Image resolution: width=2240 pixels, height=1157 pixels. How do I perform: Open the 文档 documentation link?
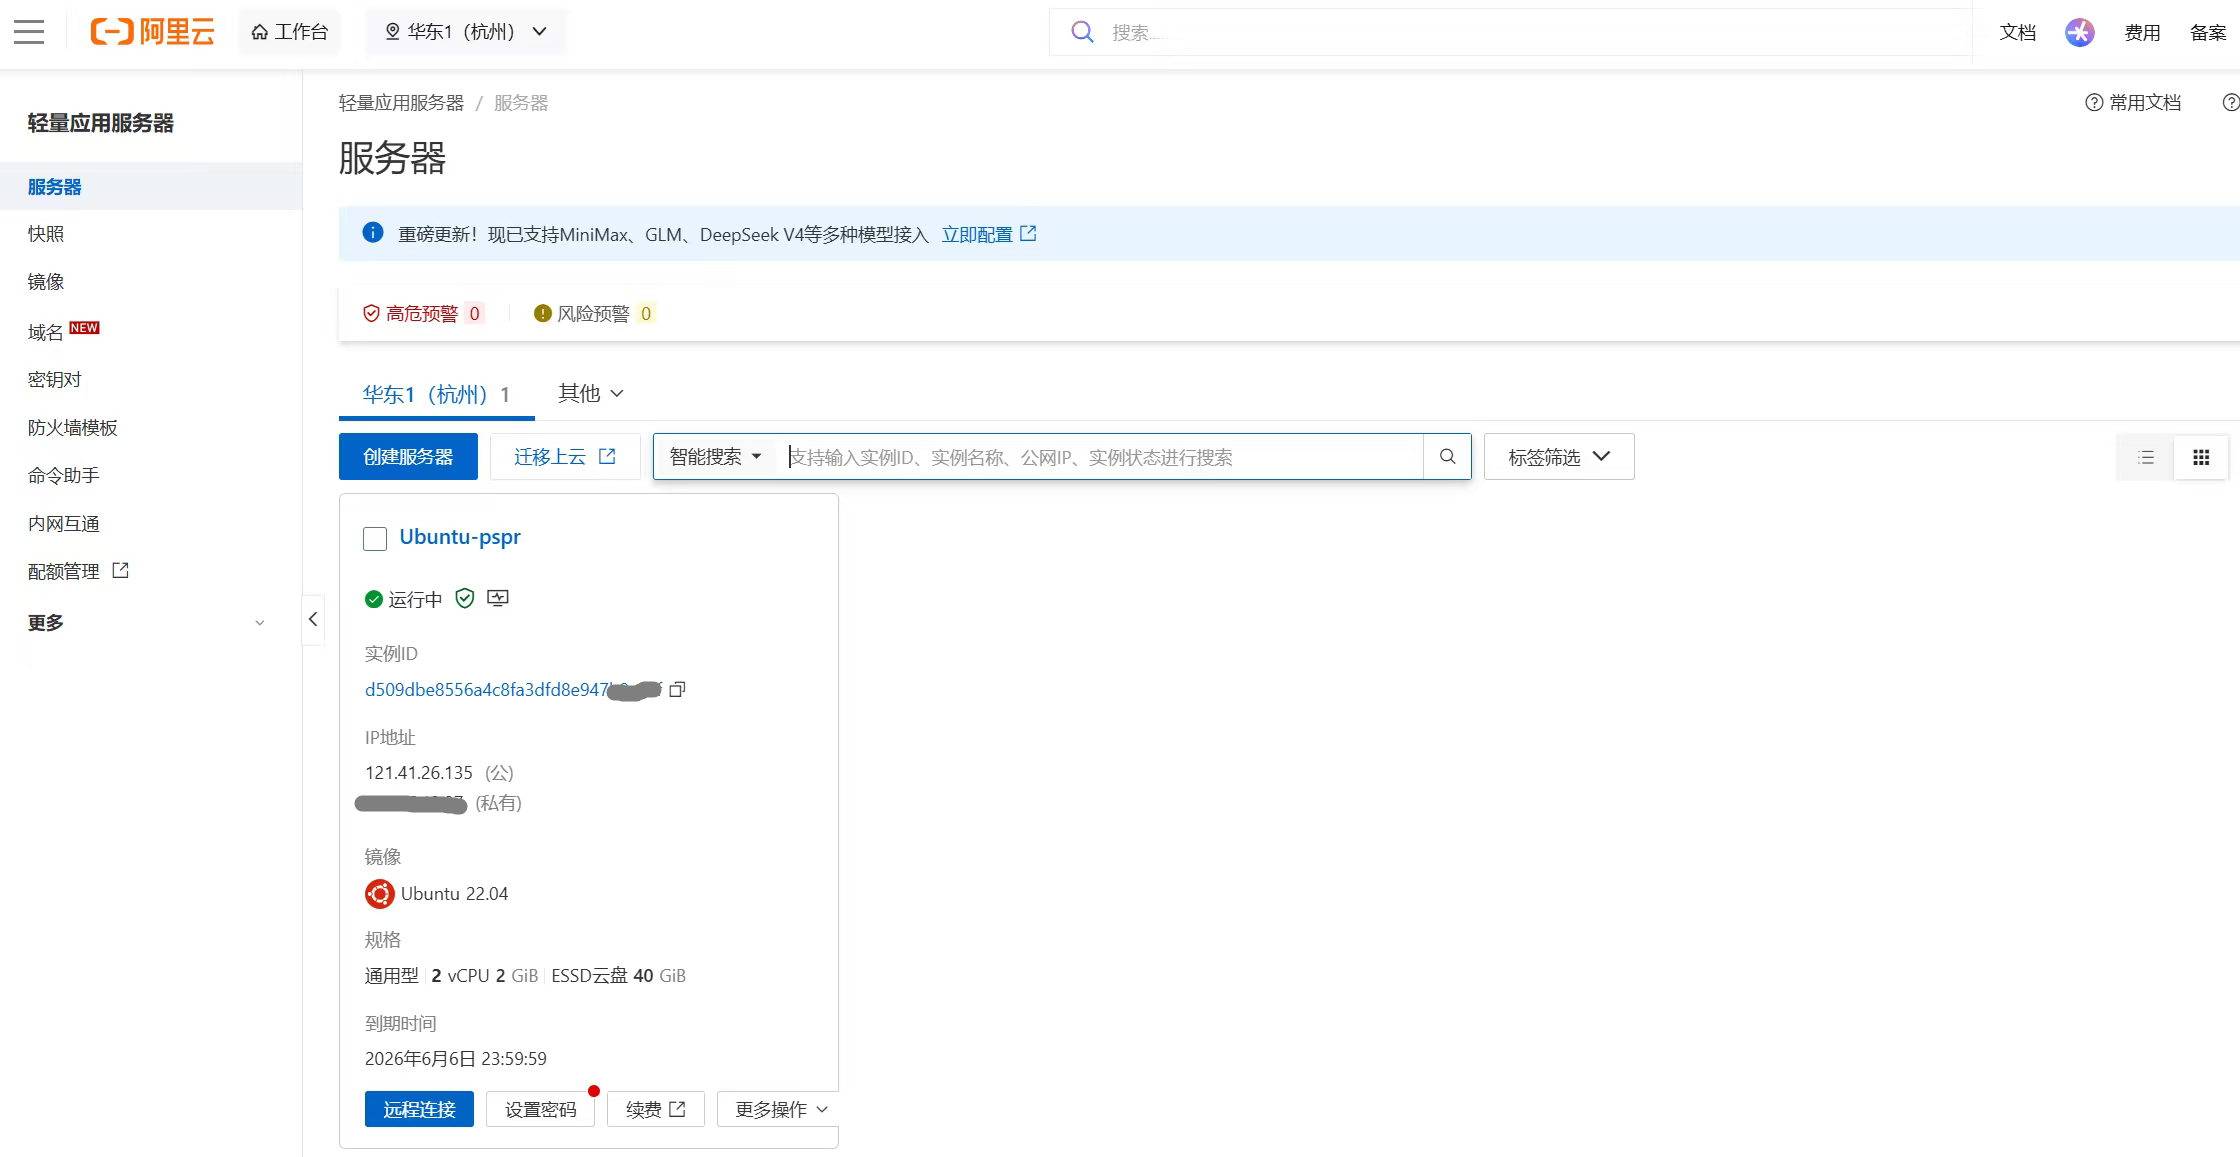tap(2017, 32)
